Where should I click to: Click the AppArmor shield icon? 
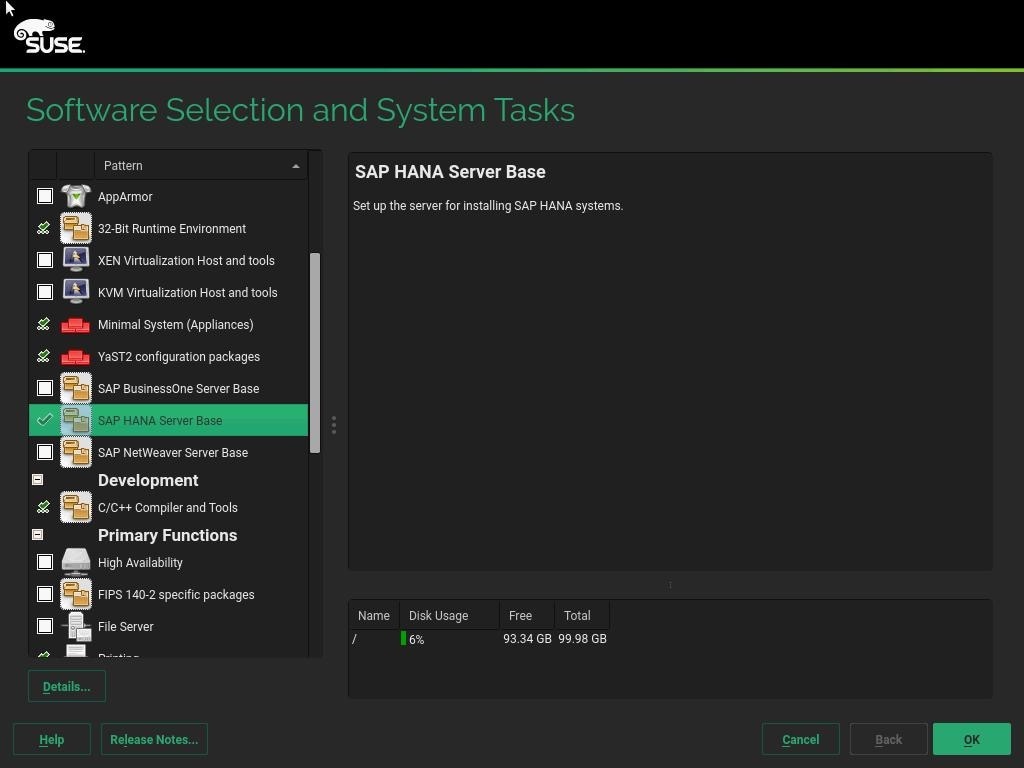pos(76,196)
